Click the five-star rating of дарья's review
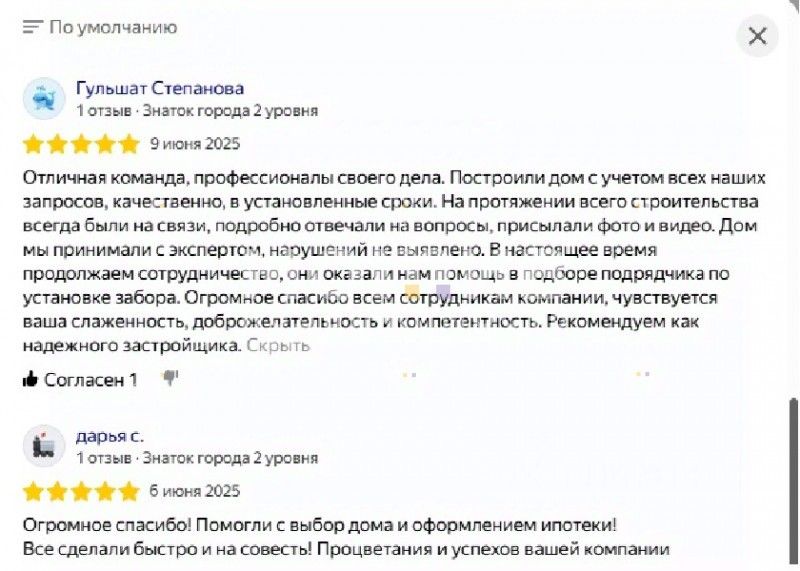Image resolution: width=800 pixels, height=571 pixels. click(81, 491)
